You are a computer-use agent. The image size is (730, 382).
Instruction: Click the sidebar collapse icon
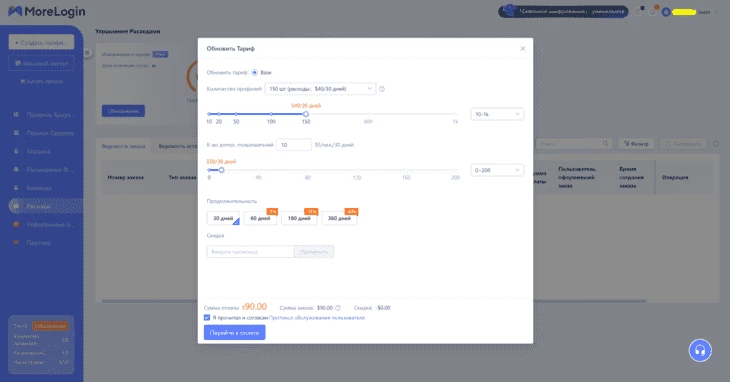(87, 53)
